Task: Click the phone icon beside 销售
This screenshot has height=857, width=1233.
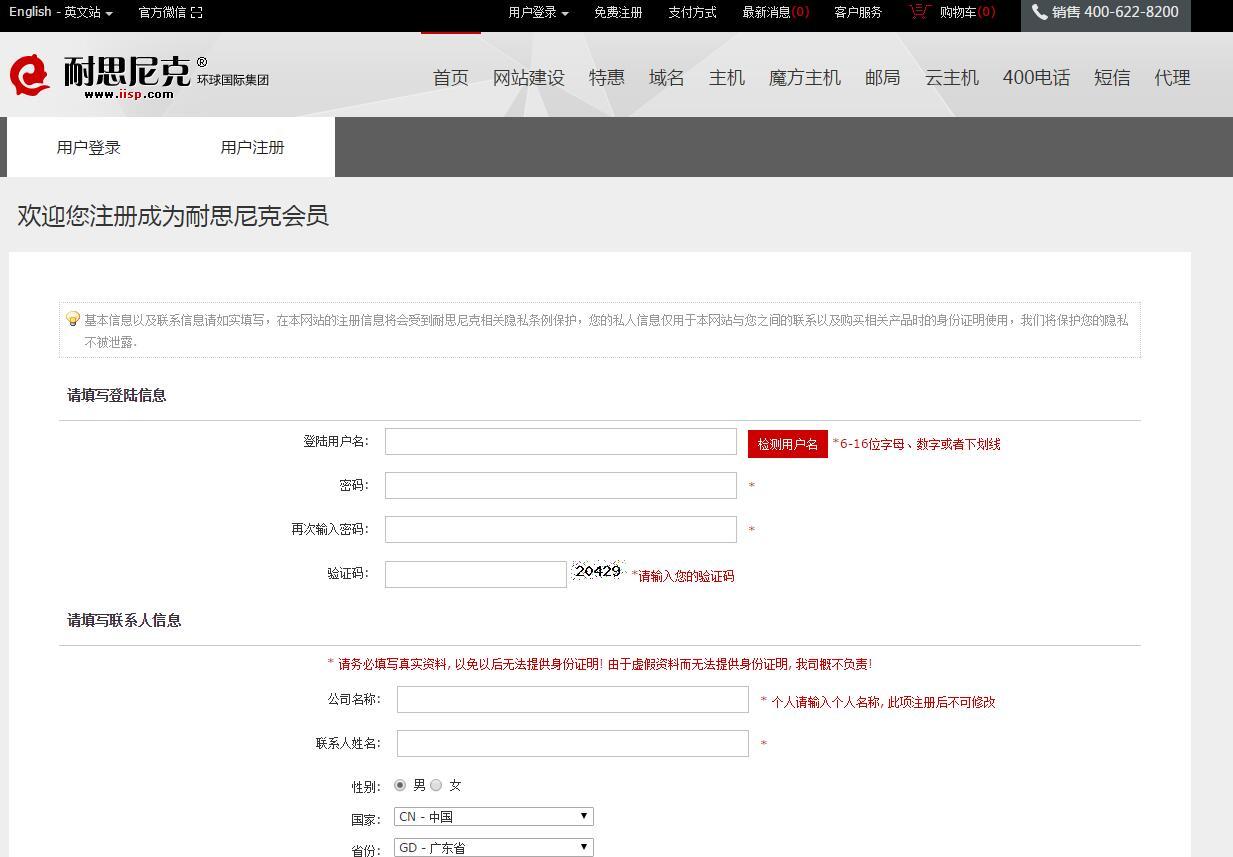Action: click(x=1040, y=12)
